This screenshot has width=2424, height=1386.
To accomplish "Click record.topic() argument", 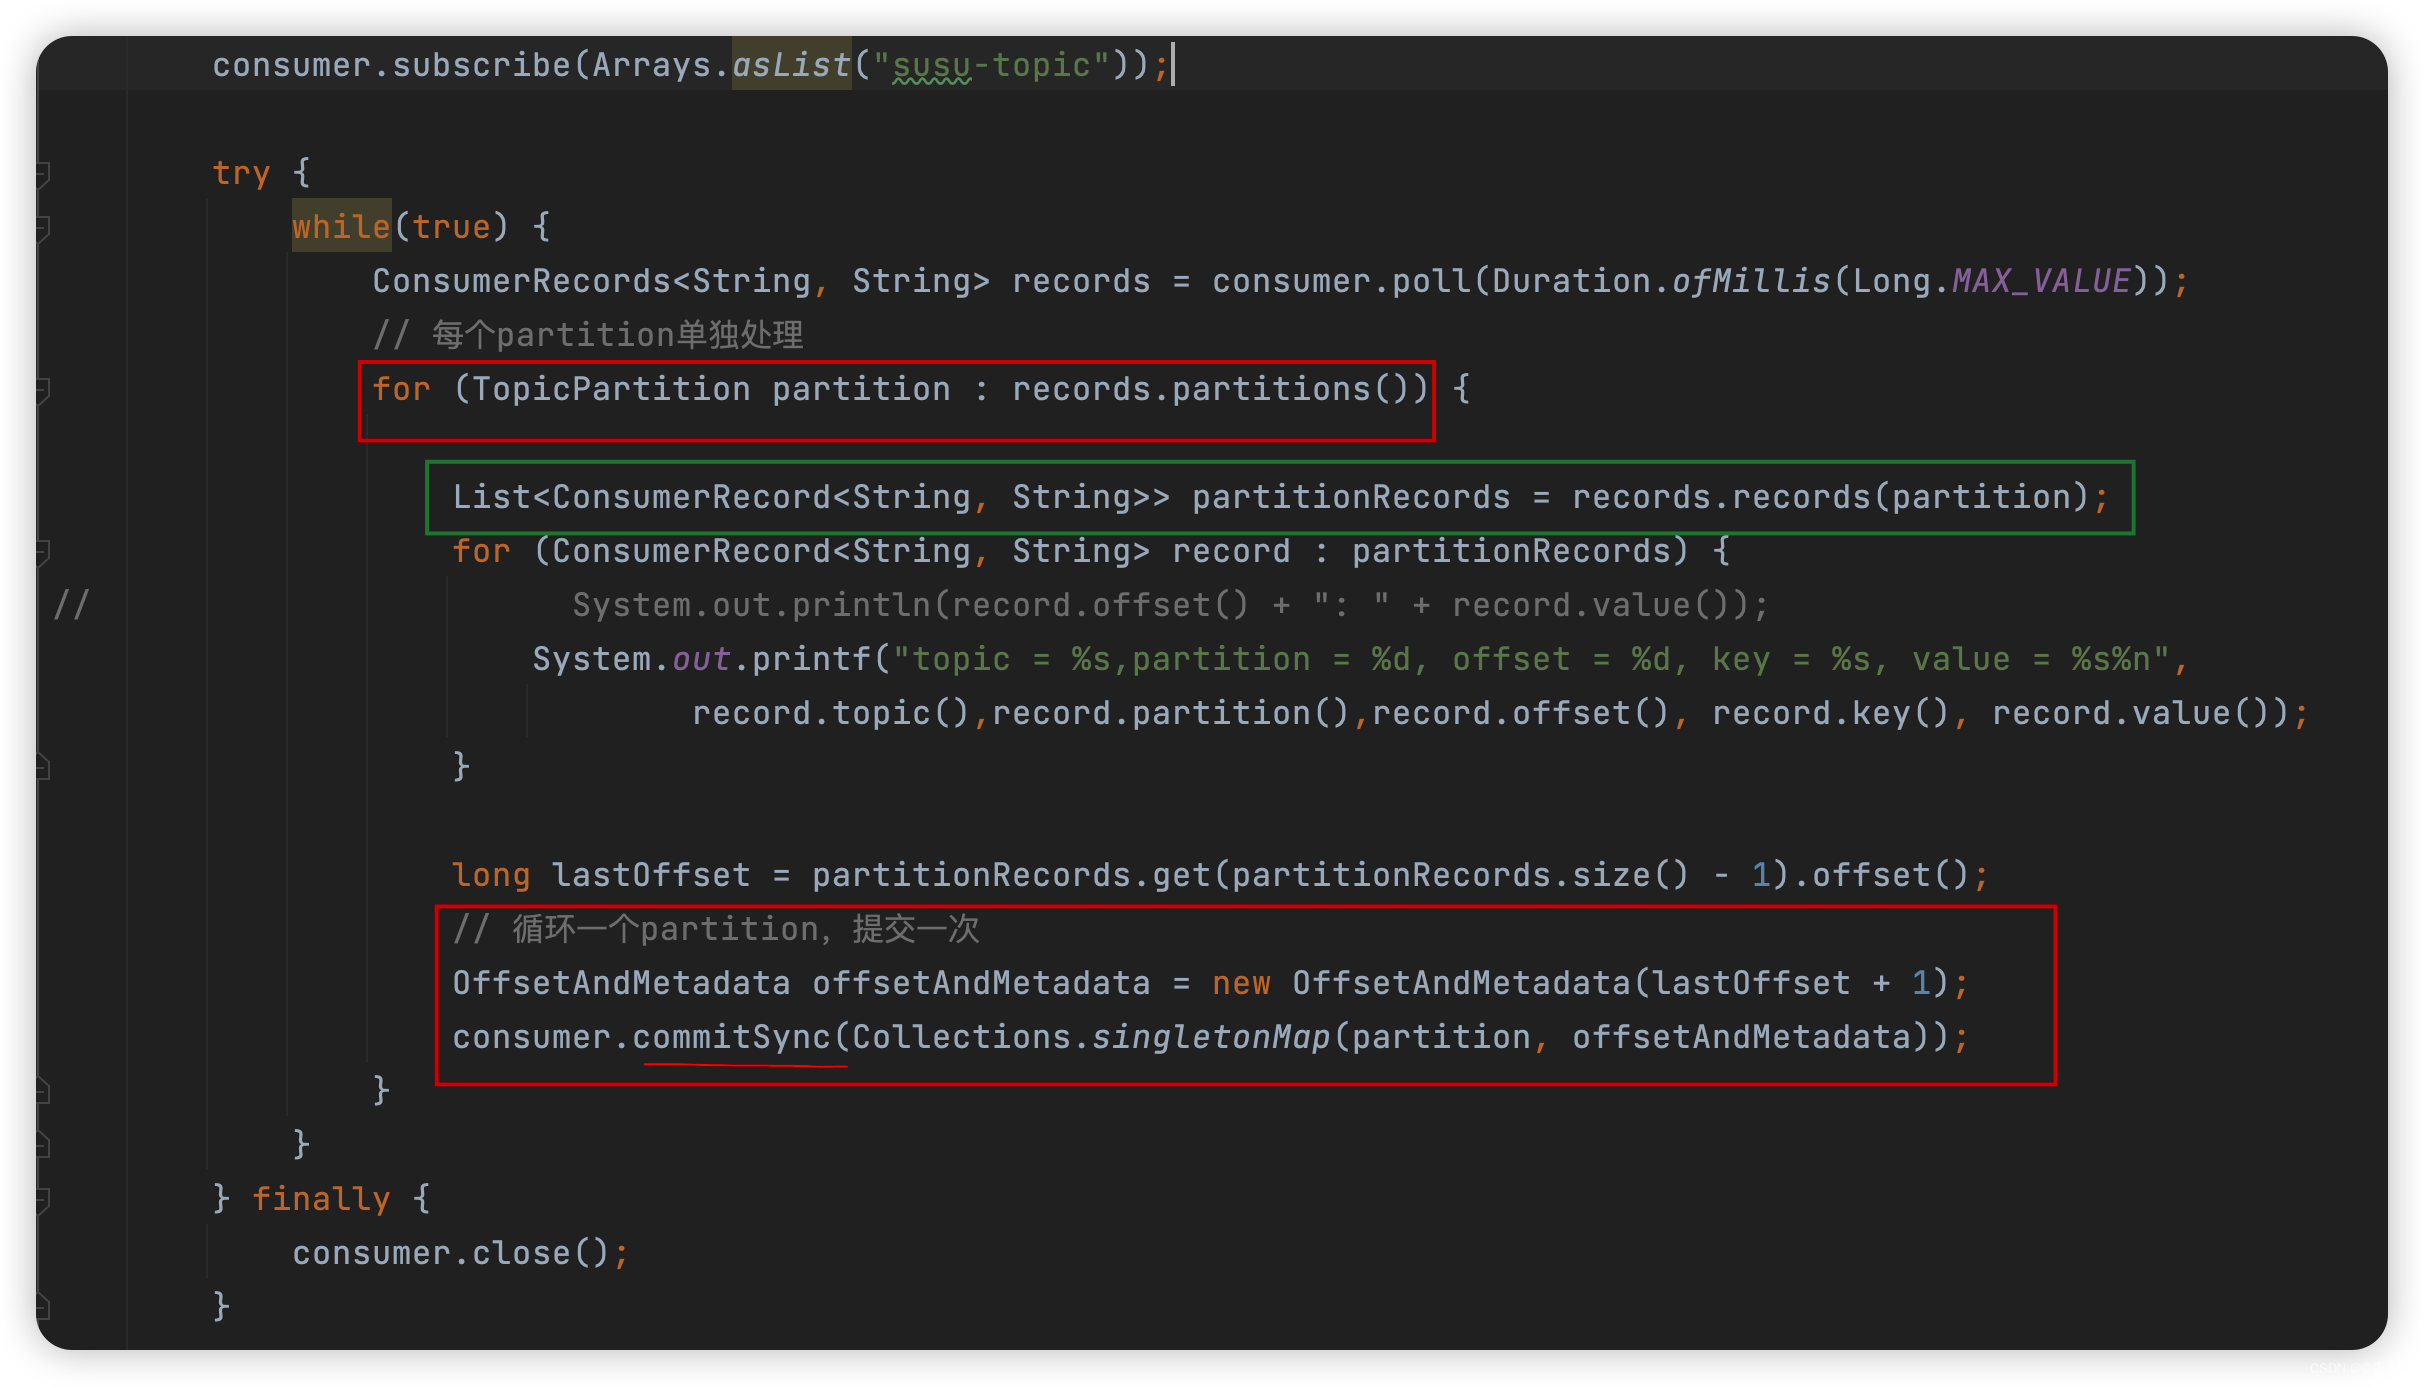I will coord(831,714).
